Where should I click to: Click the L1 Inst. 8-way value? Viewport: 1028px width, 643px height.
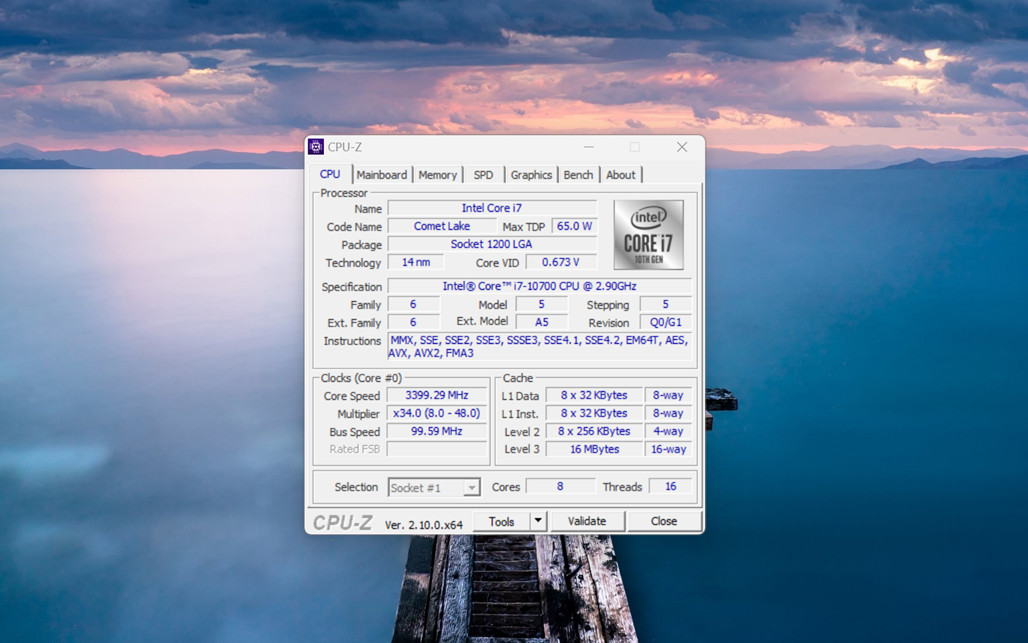668,413
